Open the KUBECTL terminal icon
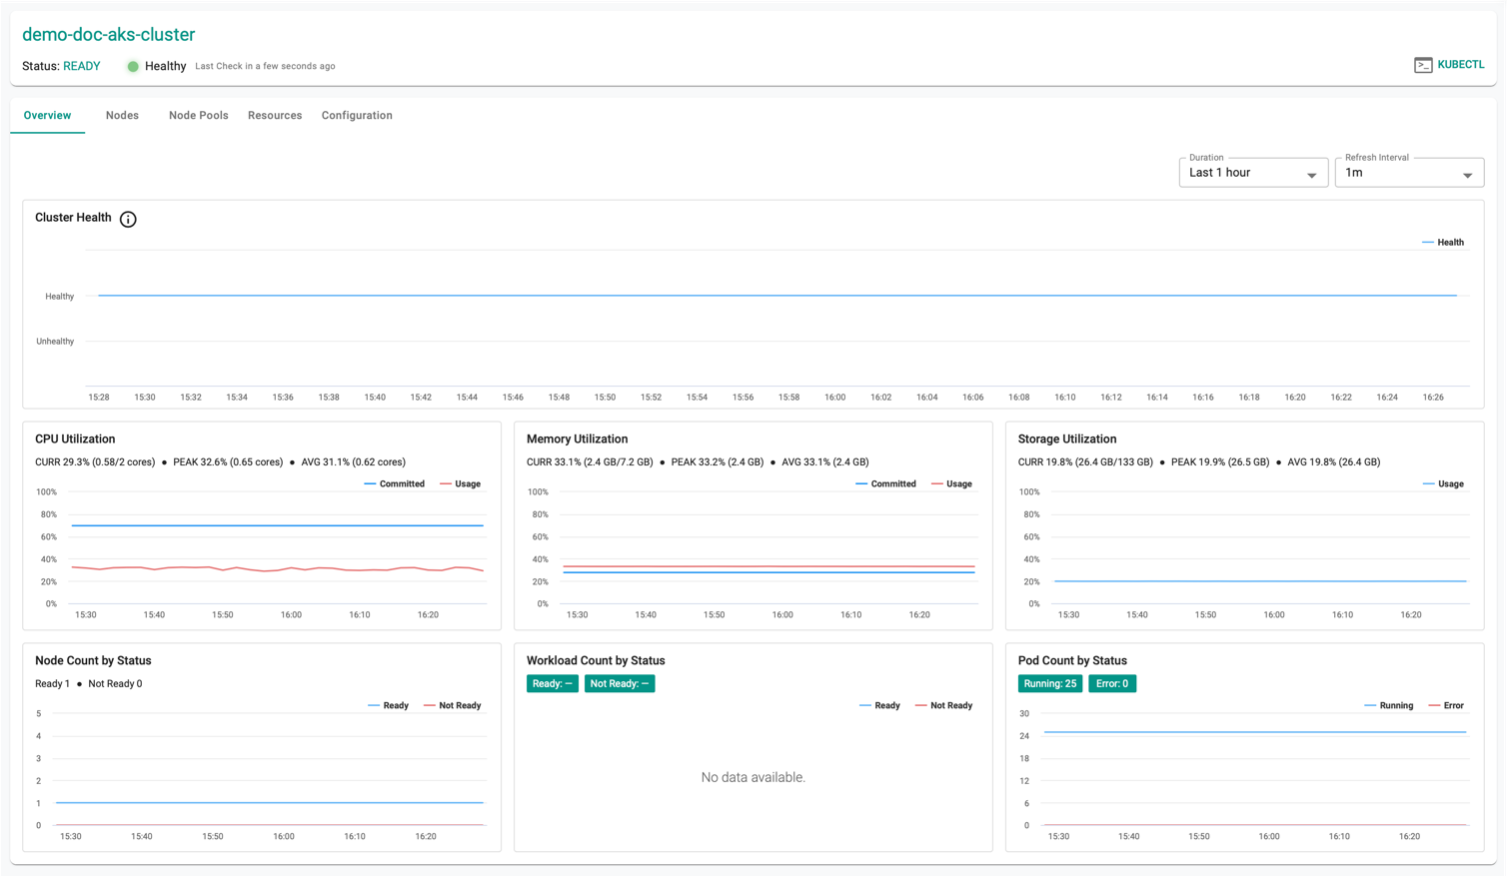This screenshot has width=1508, height=876. (x=1423, y=65)
